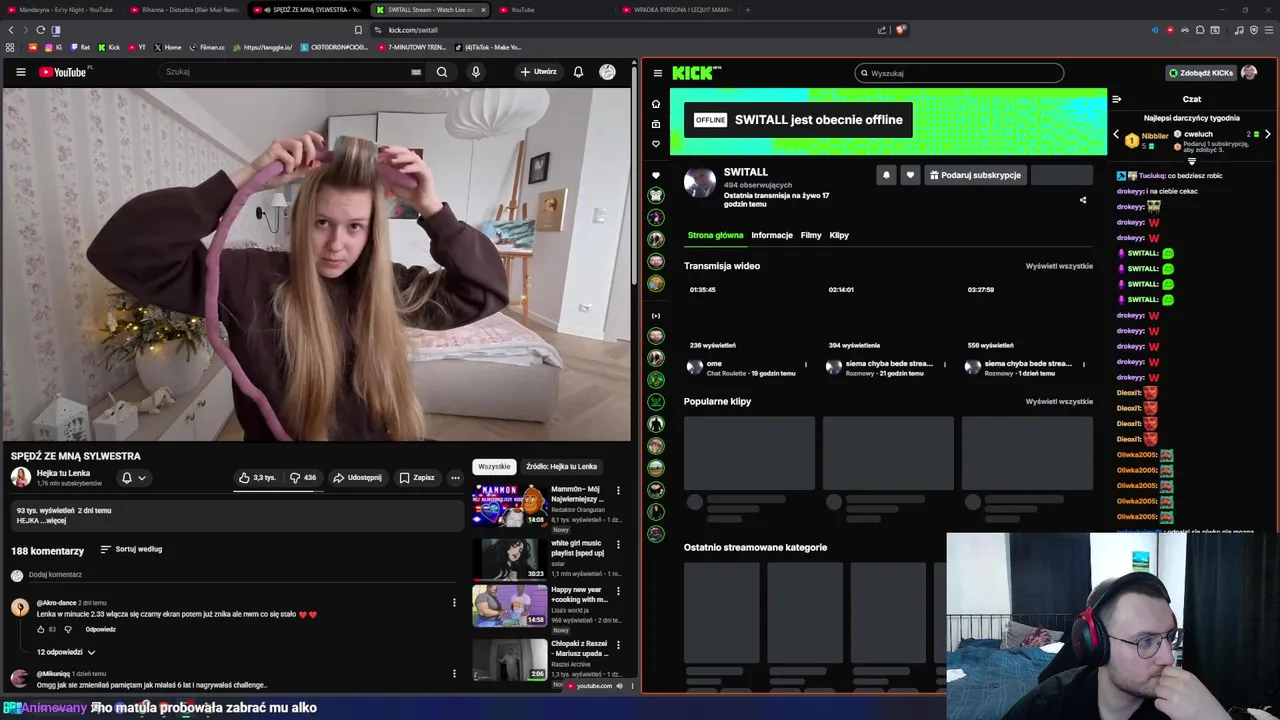1280x720 pixels.
Task: Open a new browser tab with plus
Action: [x=747, y=10]
